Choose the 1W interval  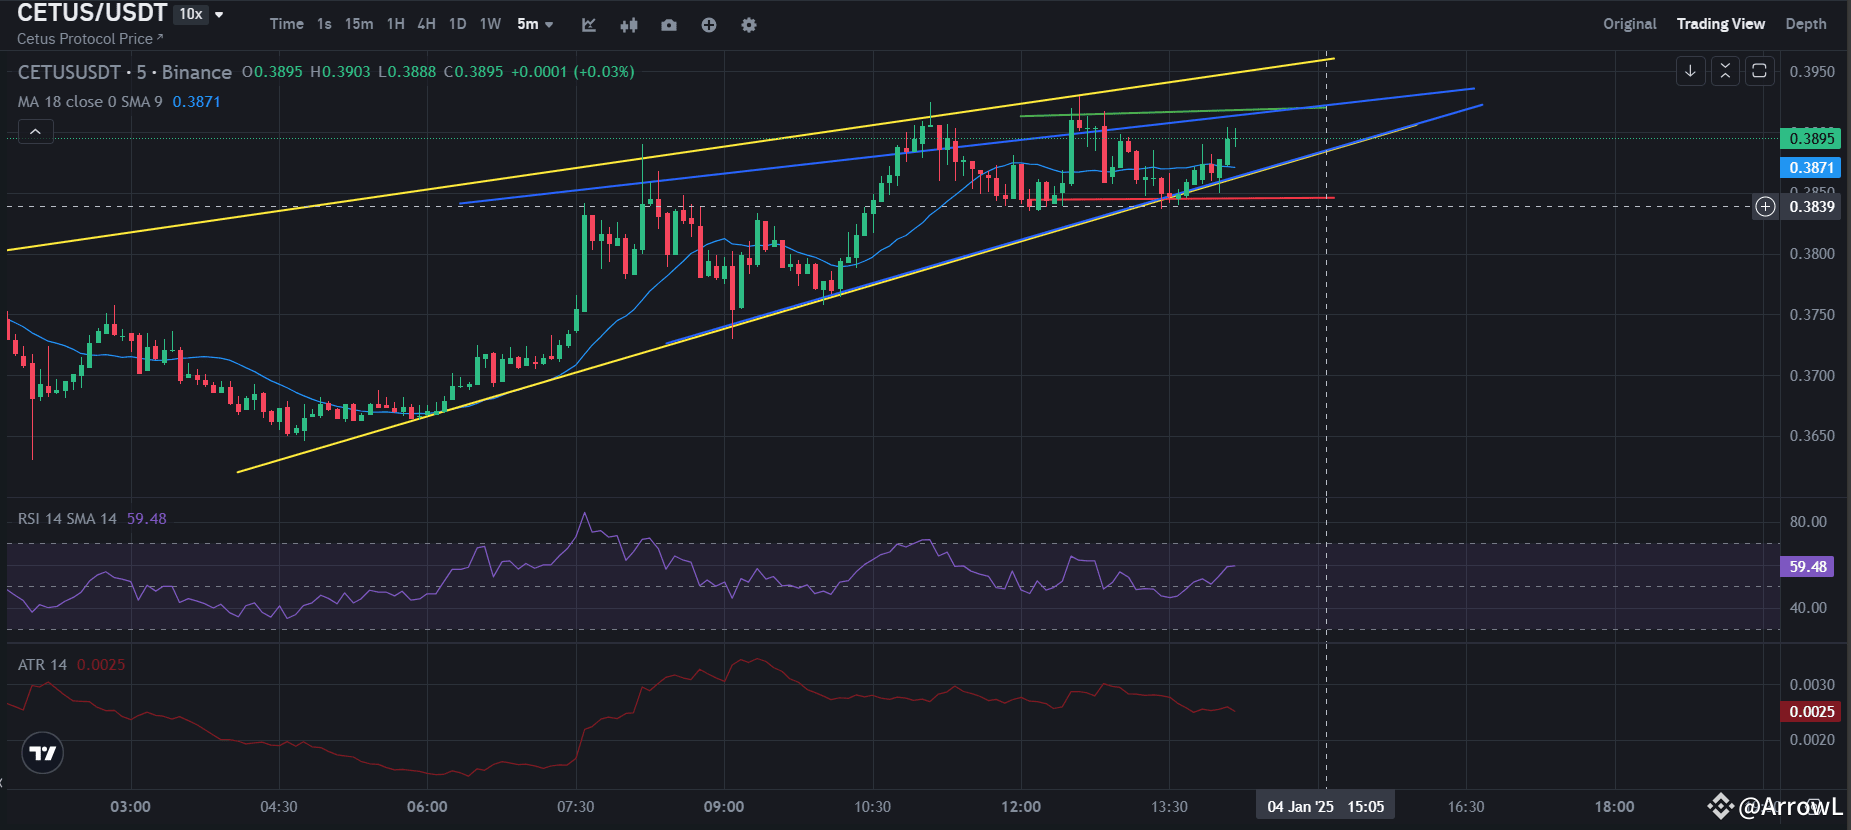(490, 24)
